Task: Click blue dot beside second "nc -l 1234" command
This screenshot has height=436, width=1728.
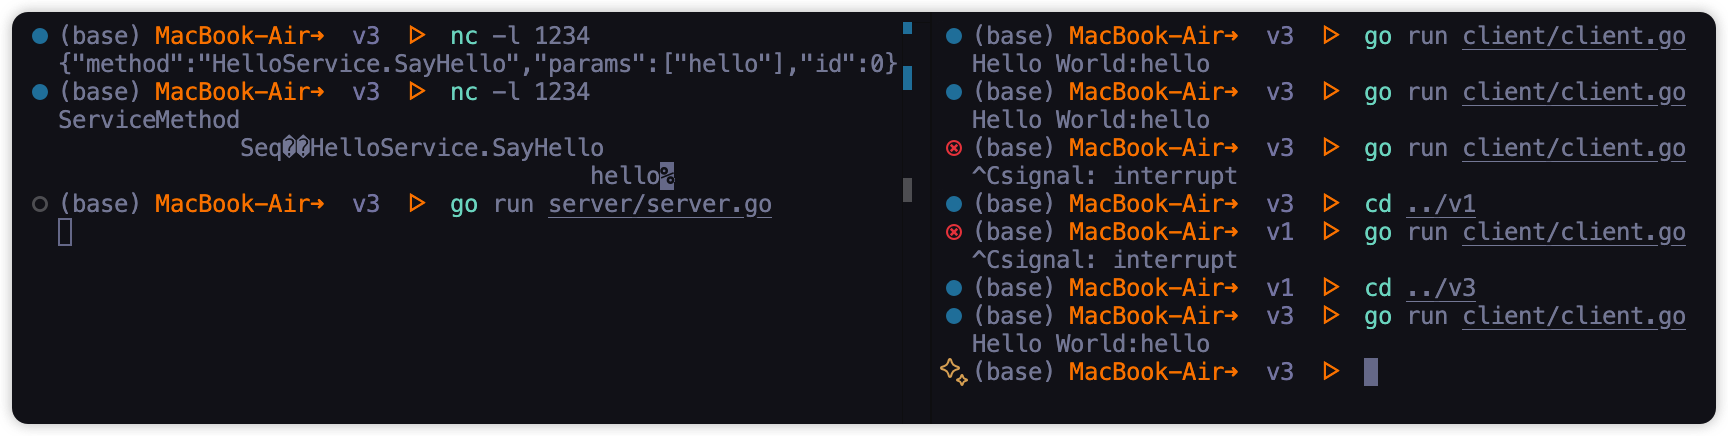Action: [40, 92]
